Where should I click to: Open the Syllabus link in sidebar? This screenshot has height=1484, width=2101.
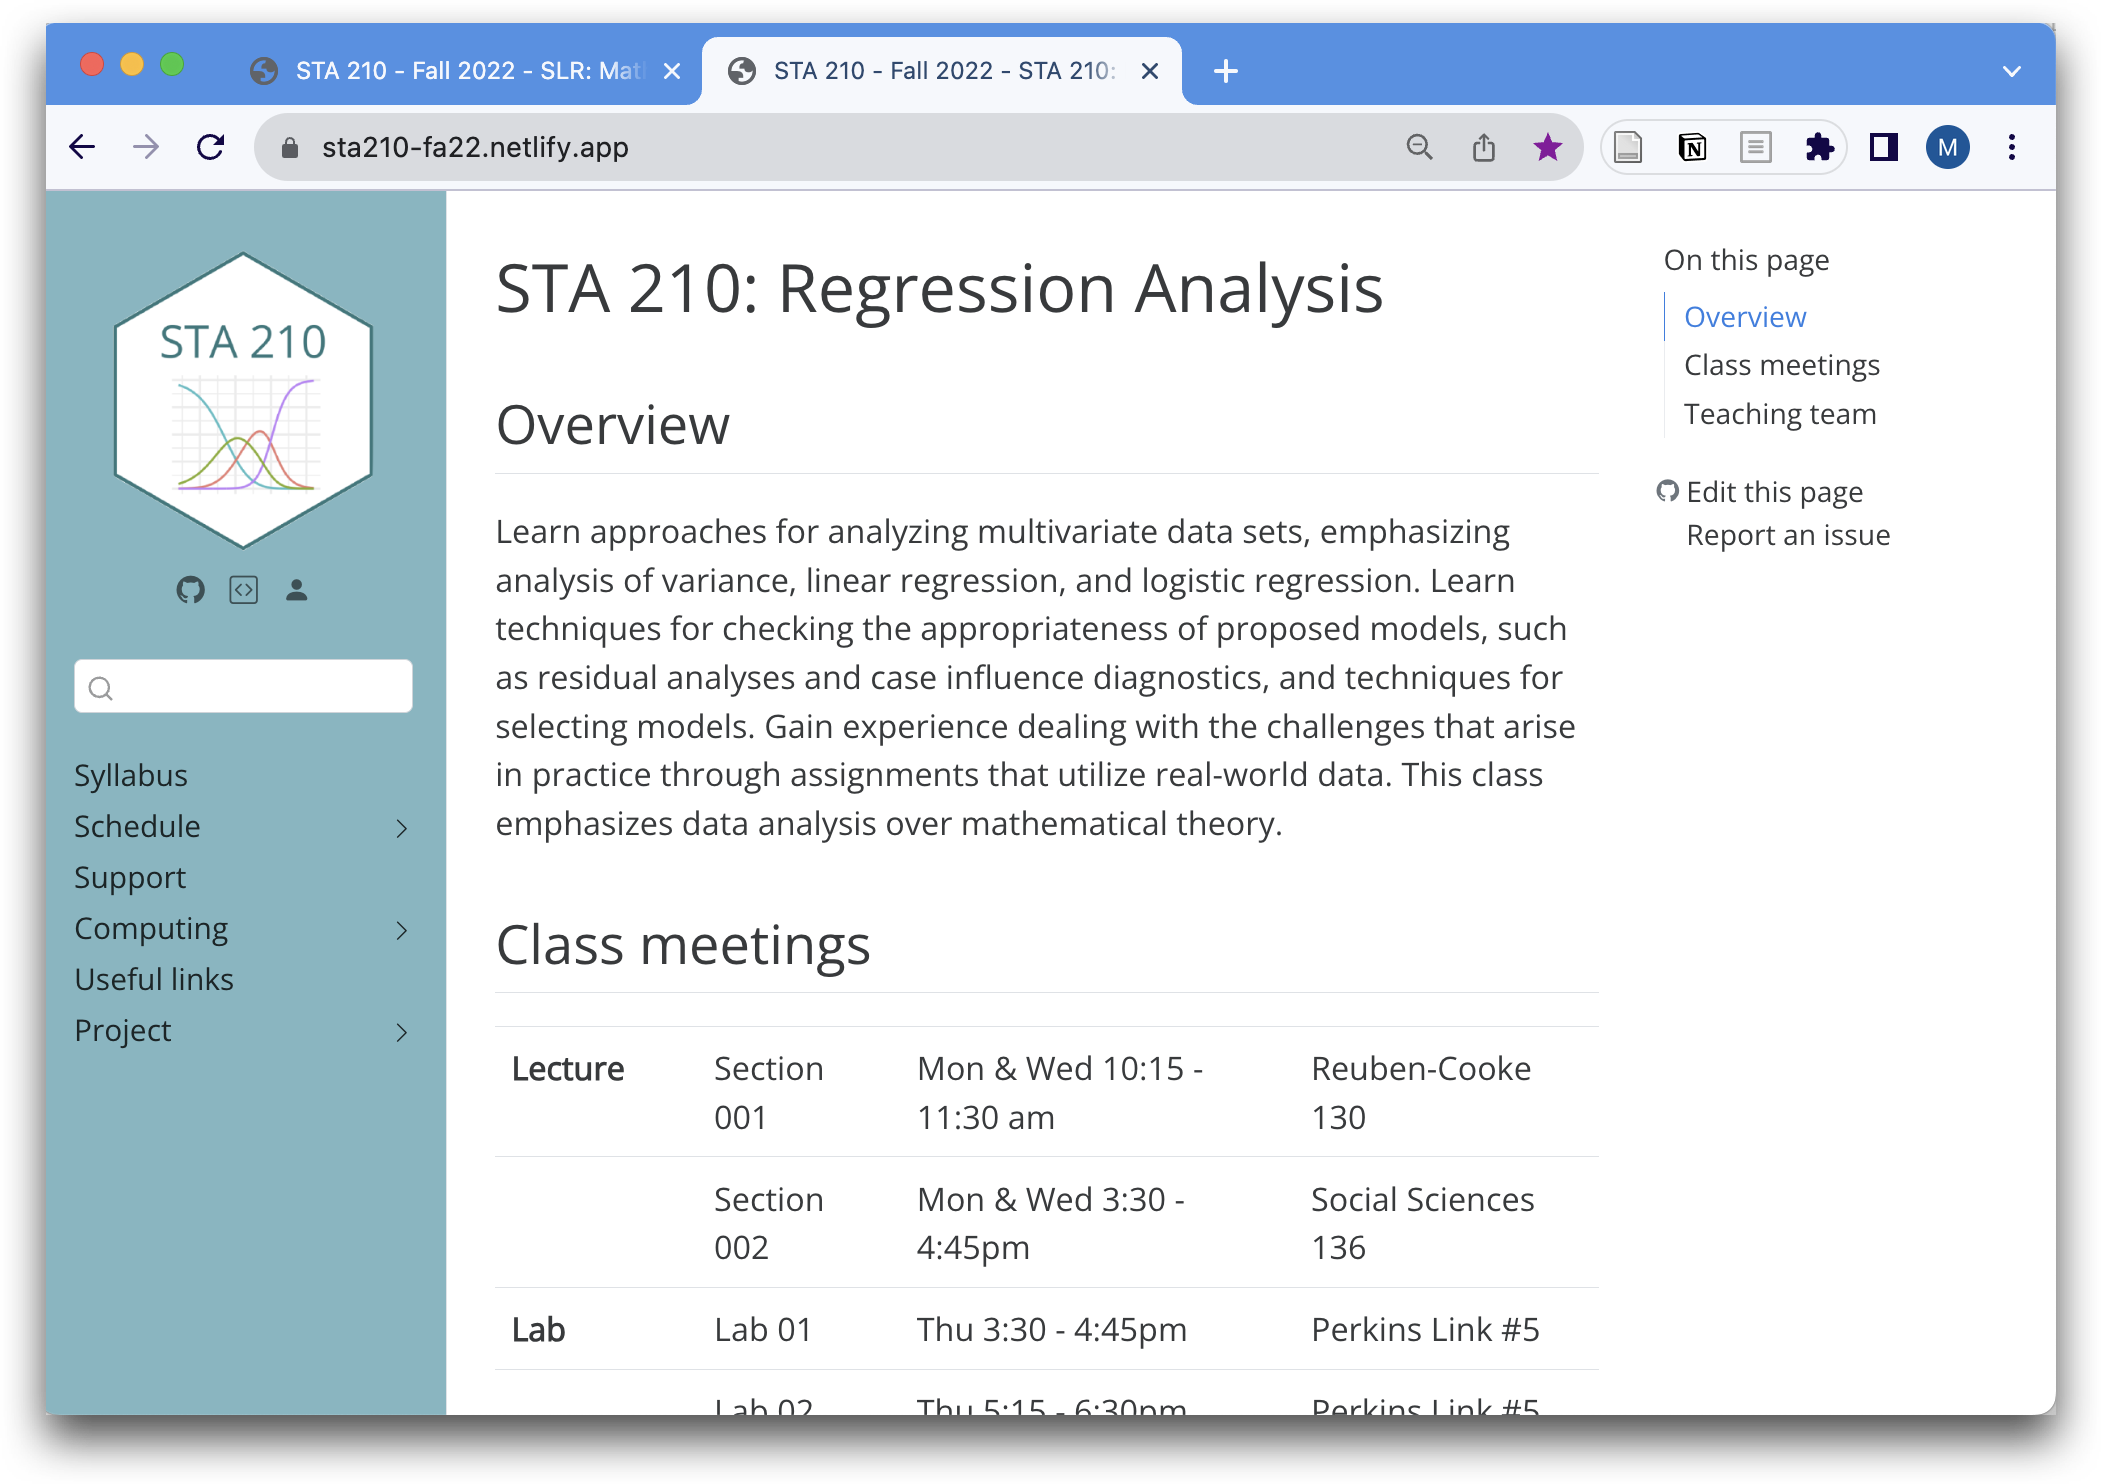tap(131, 775)
